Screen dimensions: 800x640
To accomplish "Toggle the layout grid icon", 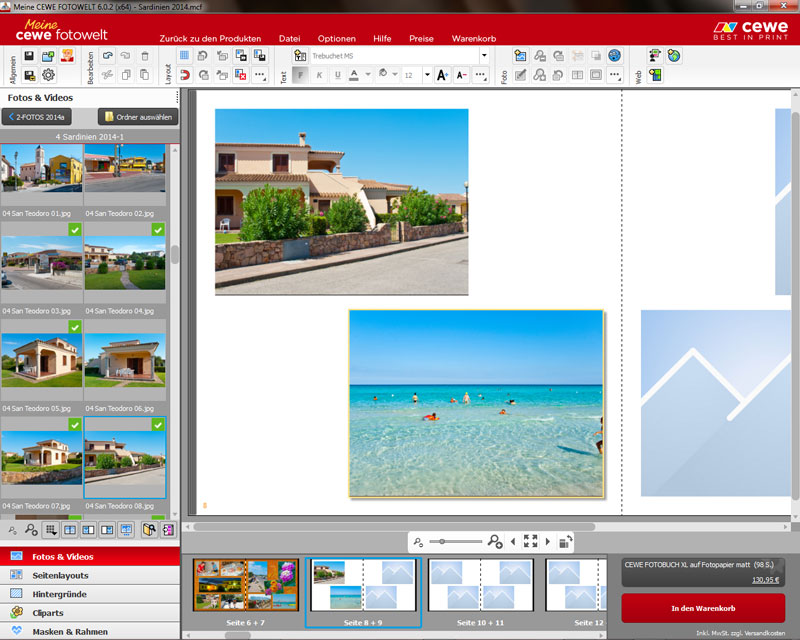I will coord(184,56).
